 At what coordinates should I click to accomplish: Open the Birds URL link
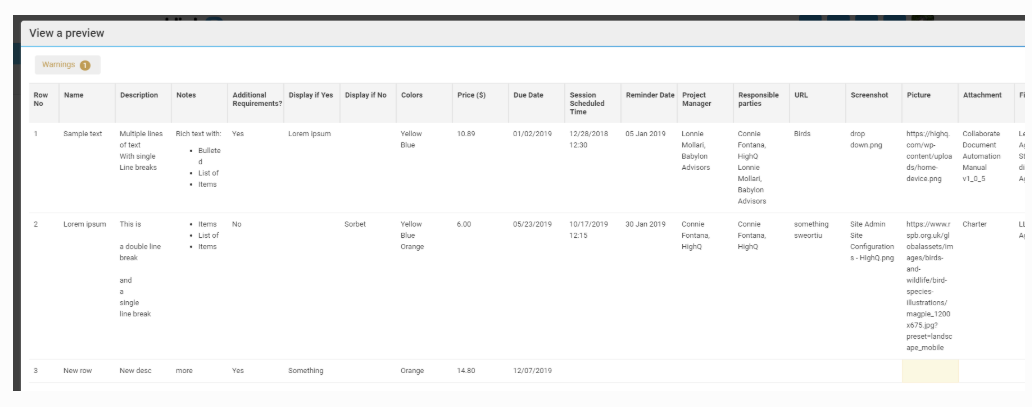pos(802,133)
